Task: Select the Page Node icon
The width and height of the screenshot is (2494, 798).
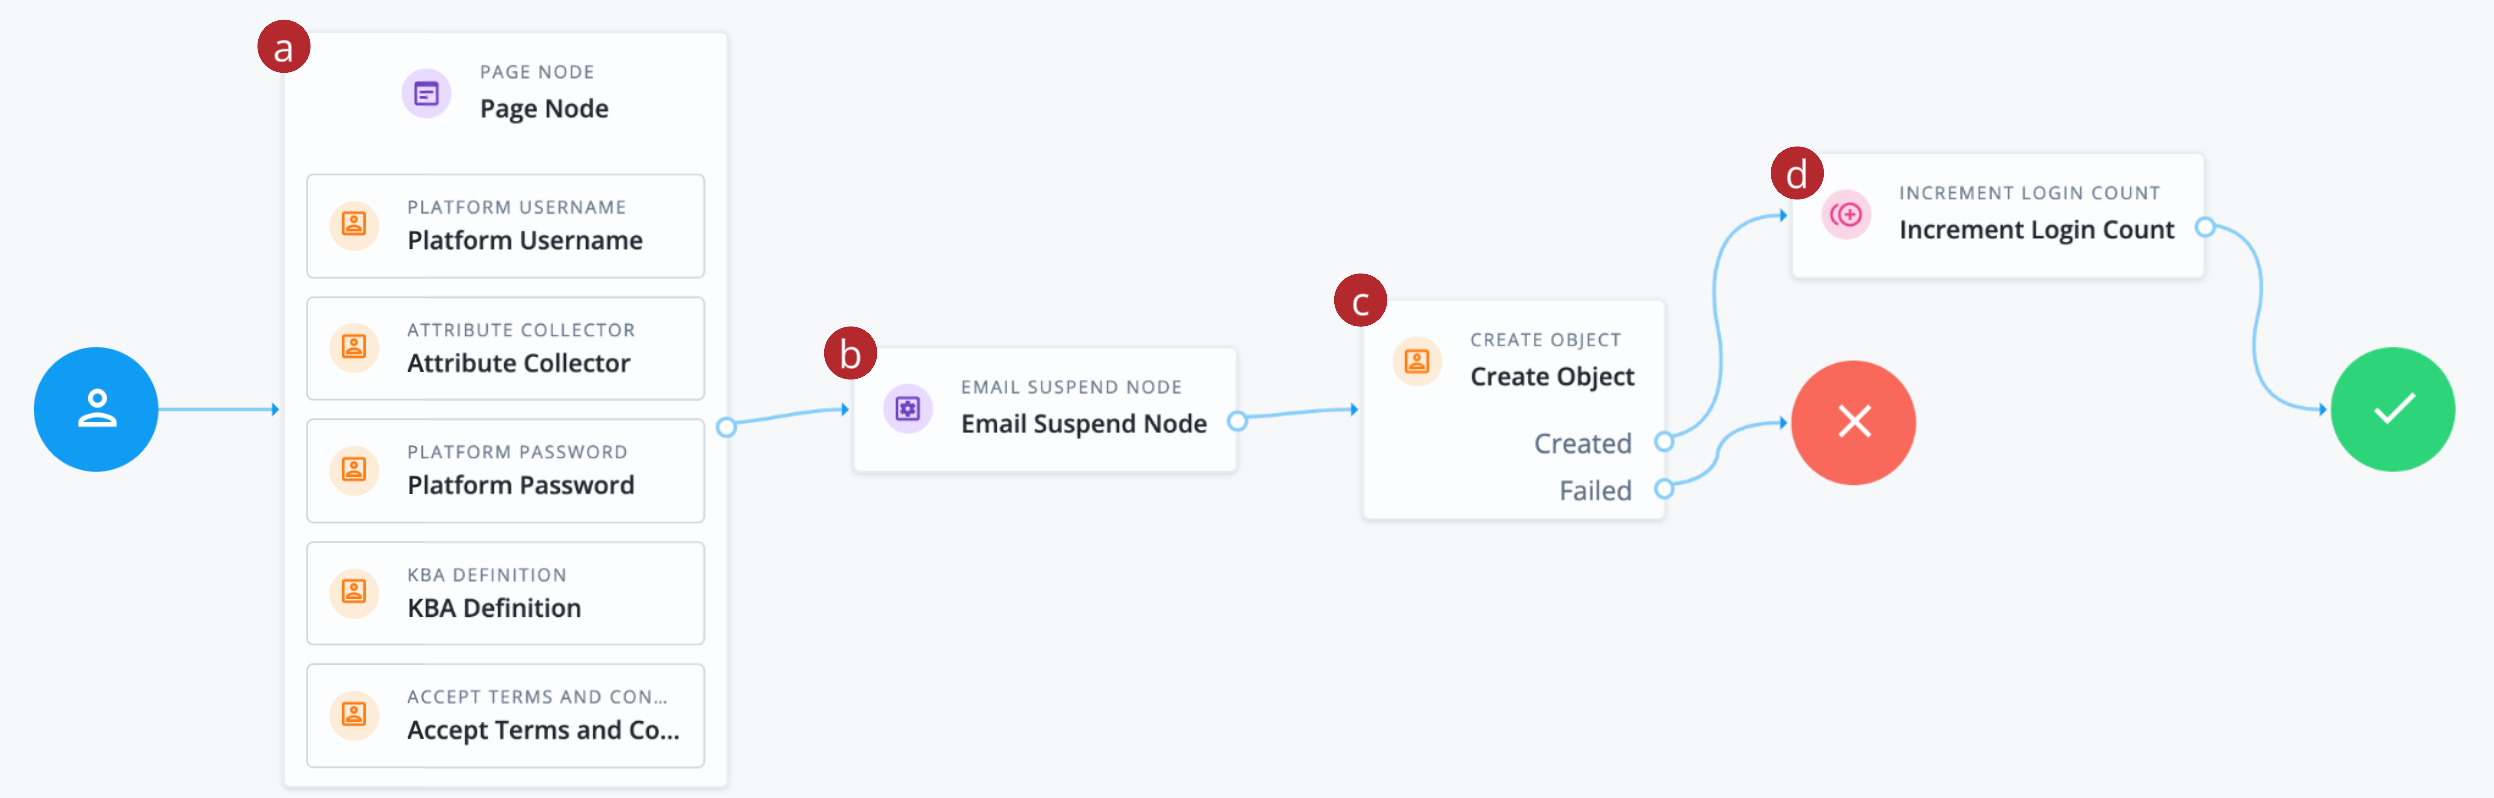Action: pyautogui.click(x=427, y=93)
